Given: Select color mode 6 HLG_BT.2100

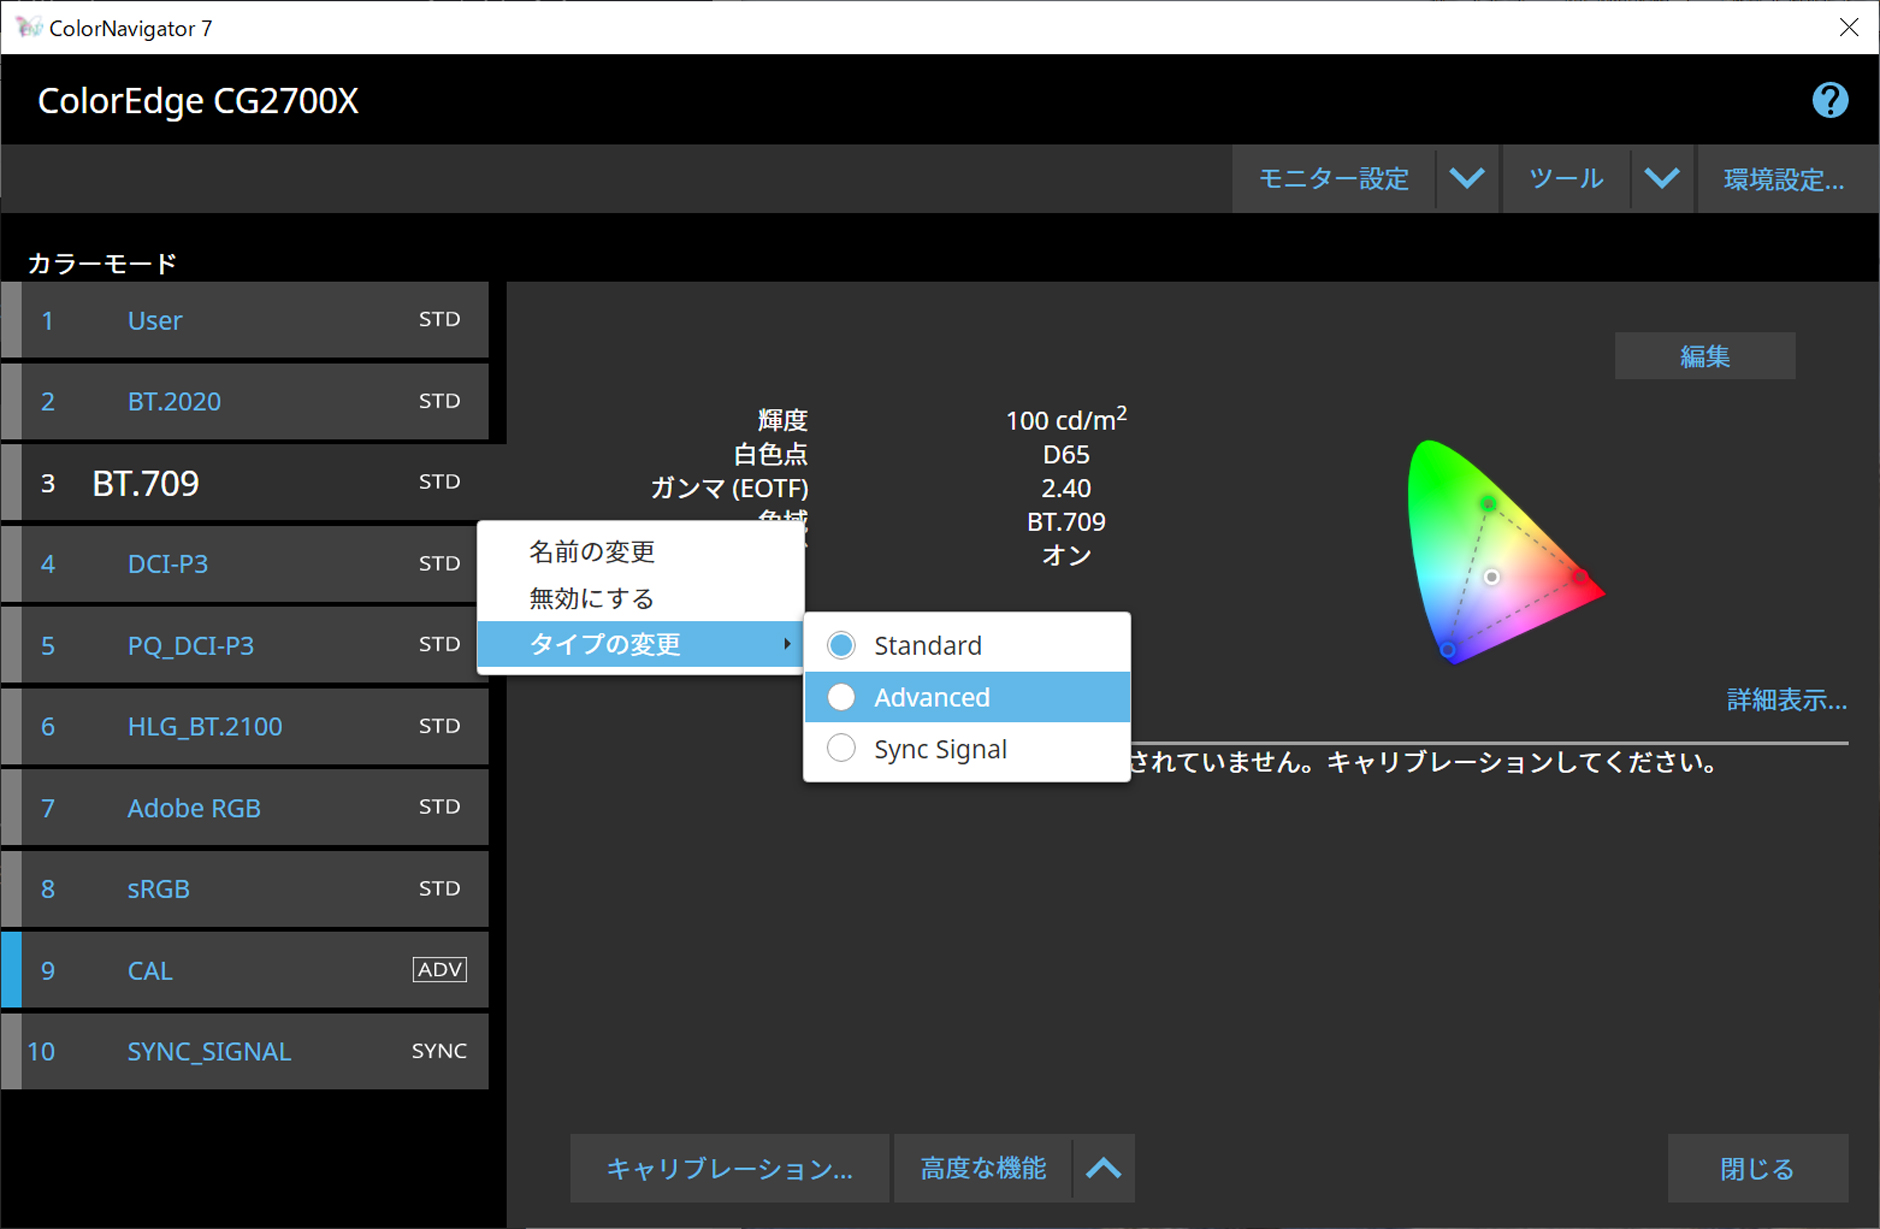Looking at the screenshot, I should point(245,726).
